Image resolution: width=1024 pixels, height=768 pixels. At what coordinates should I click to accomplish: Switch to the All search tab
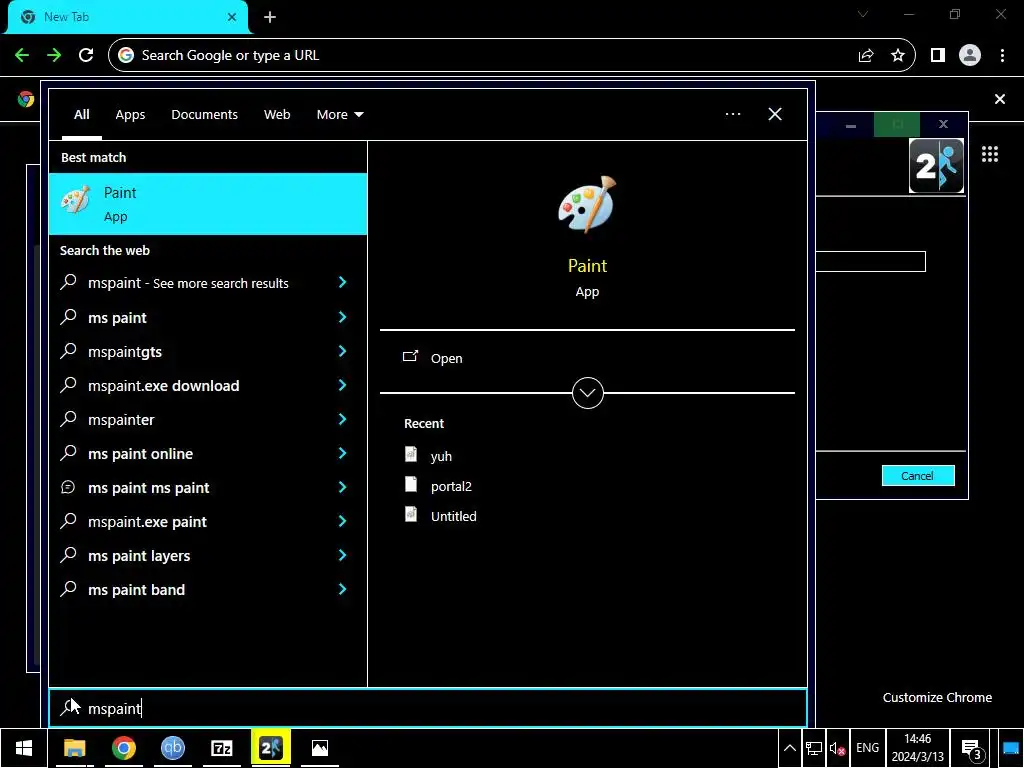(82, 114)
